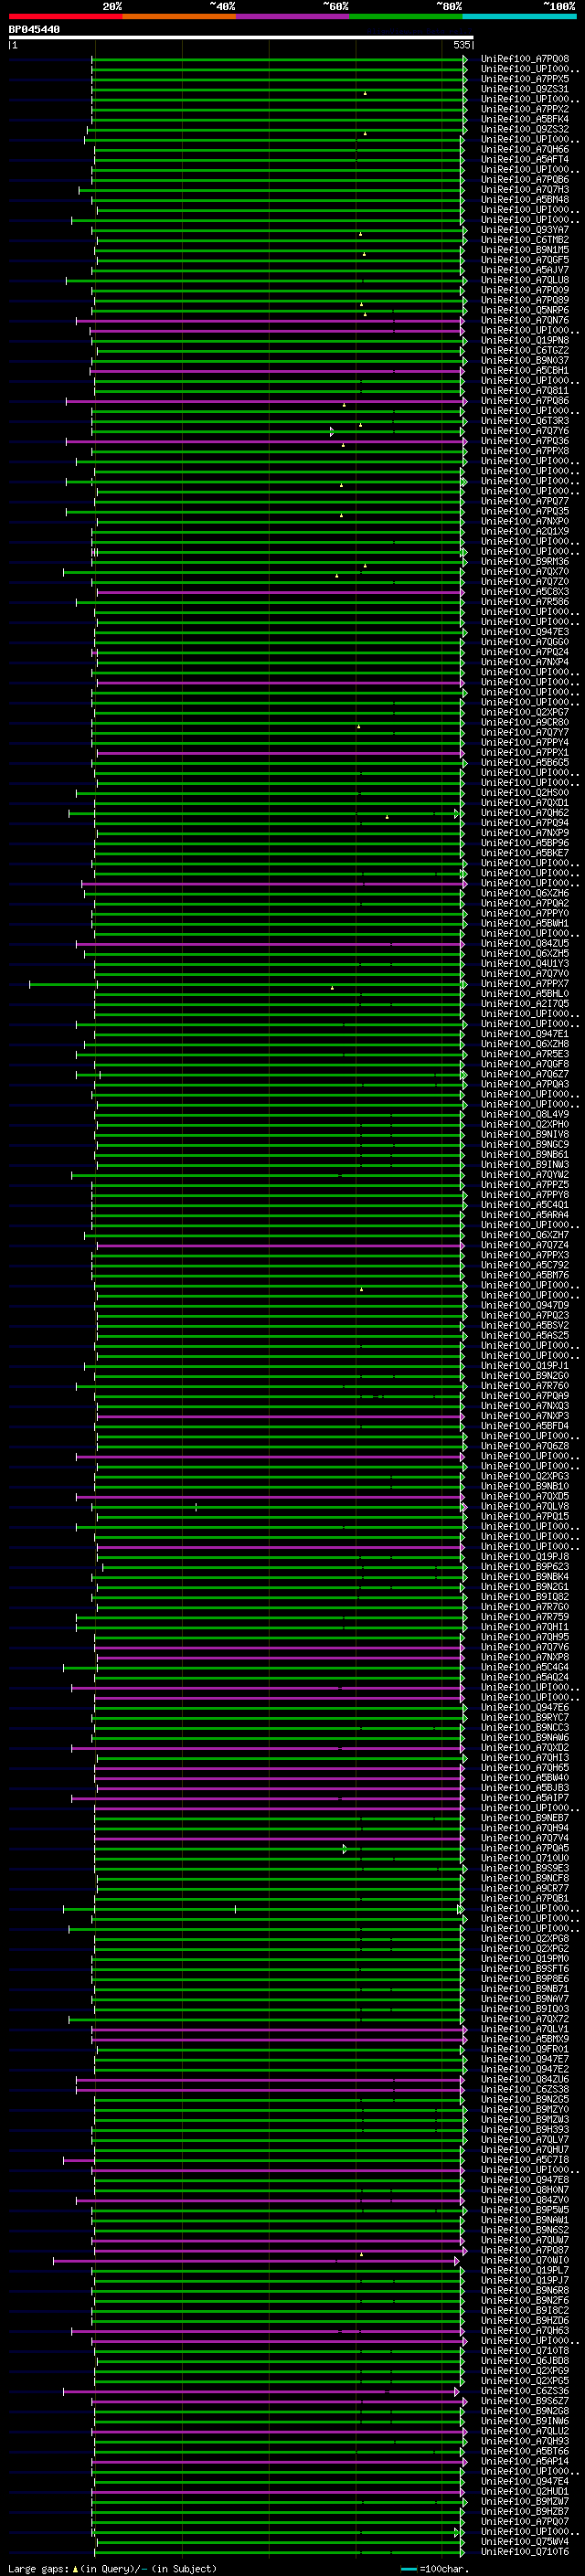Select the UniRef100_A7NXQ3 label
This screenshot has width=585, height=2576.
click(524, 1405)
